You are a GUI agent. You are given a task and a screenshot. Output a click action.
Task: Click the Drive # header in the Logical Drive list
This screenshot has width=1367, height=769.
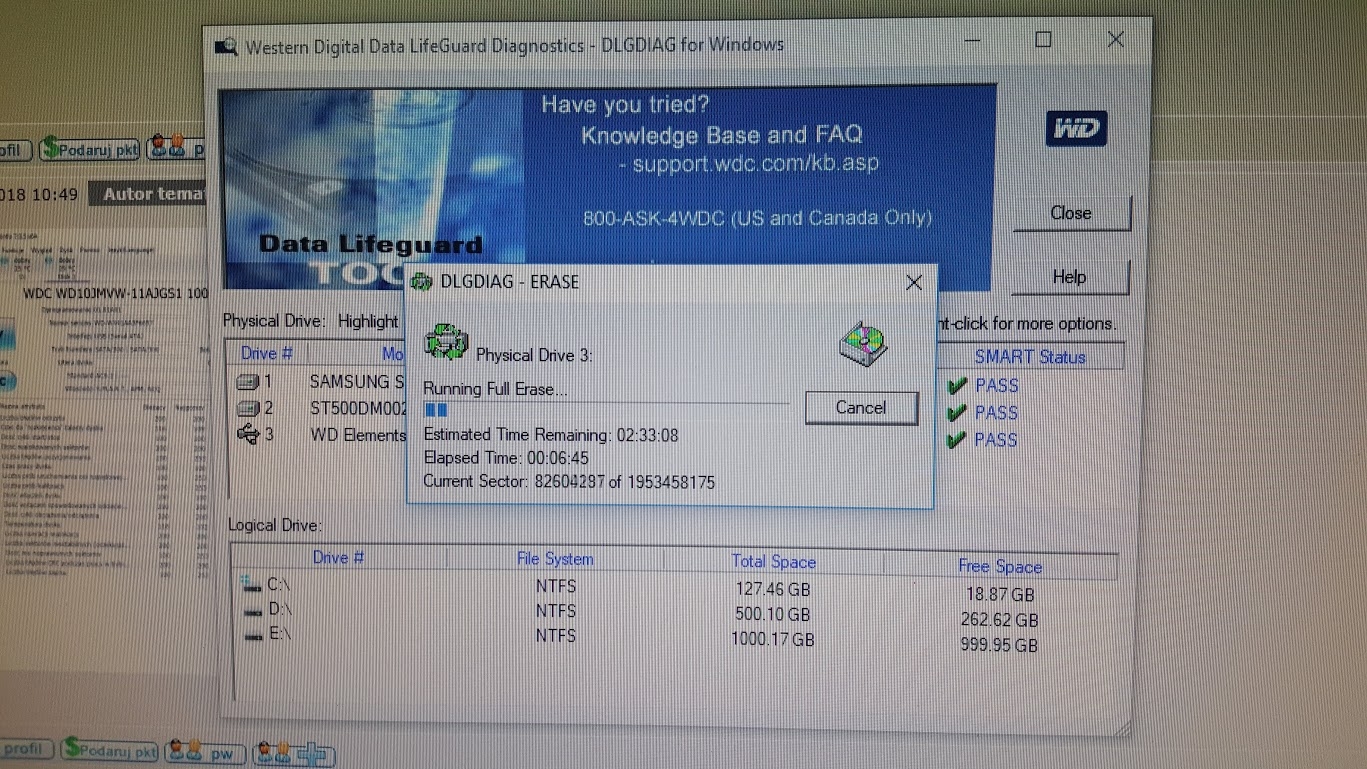(338, 557)
